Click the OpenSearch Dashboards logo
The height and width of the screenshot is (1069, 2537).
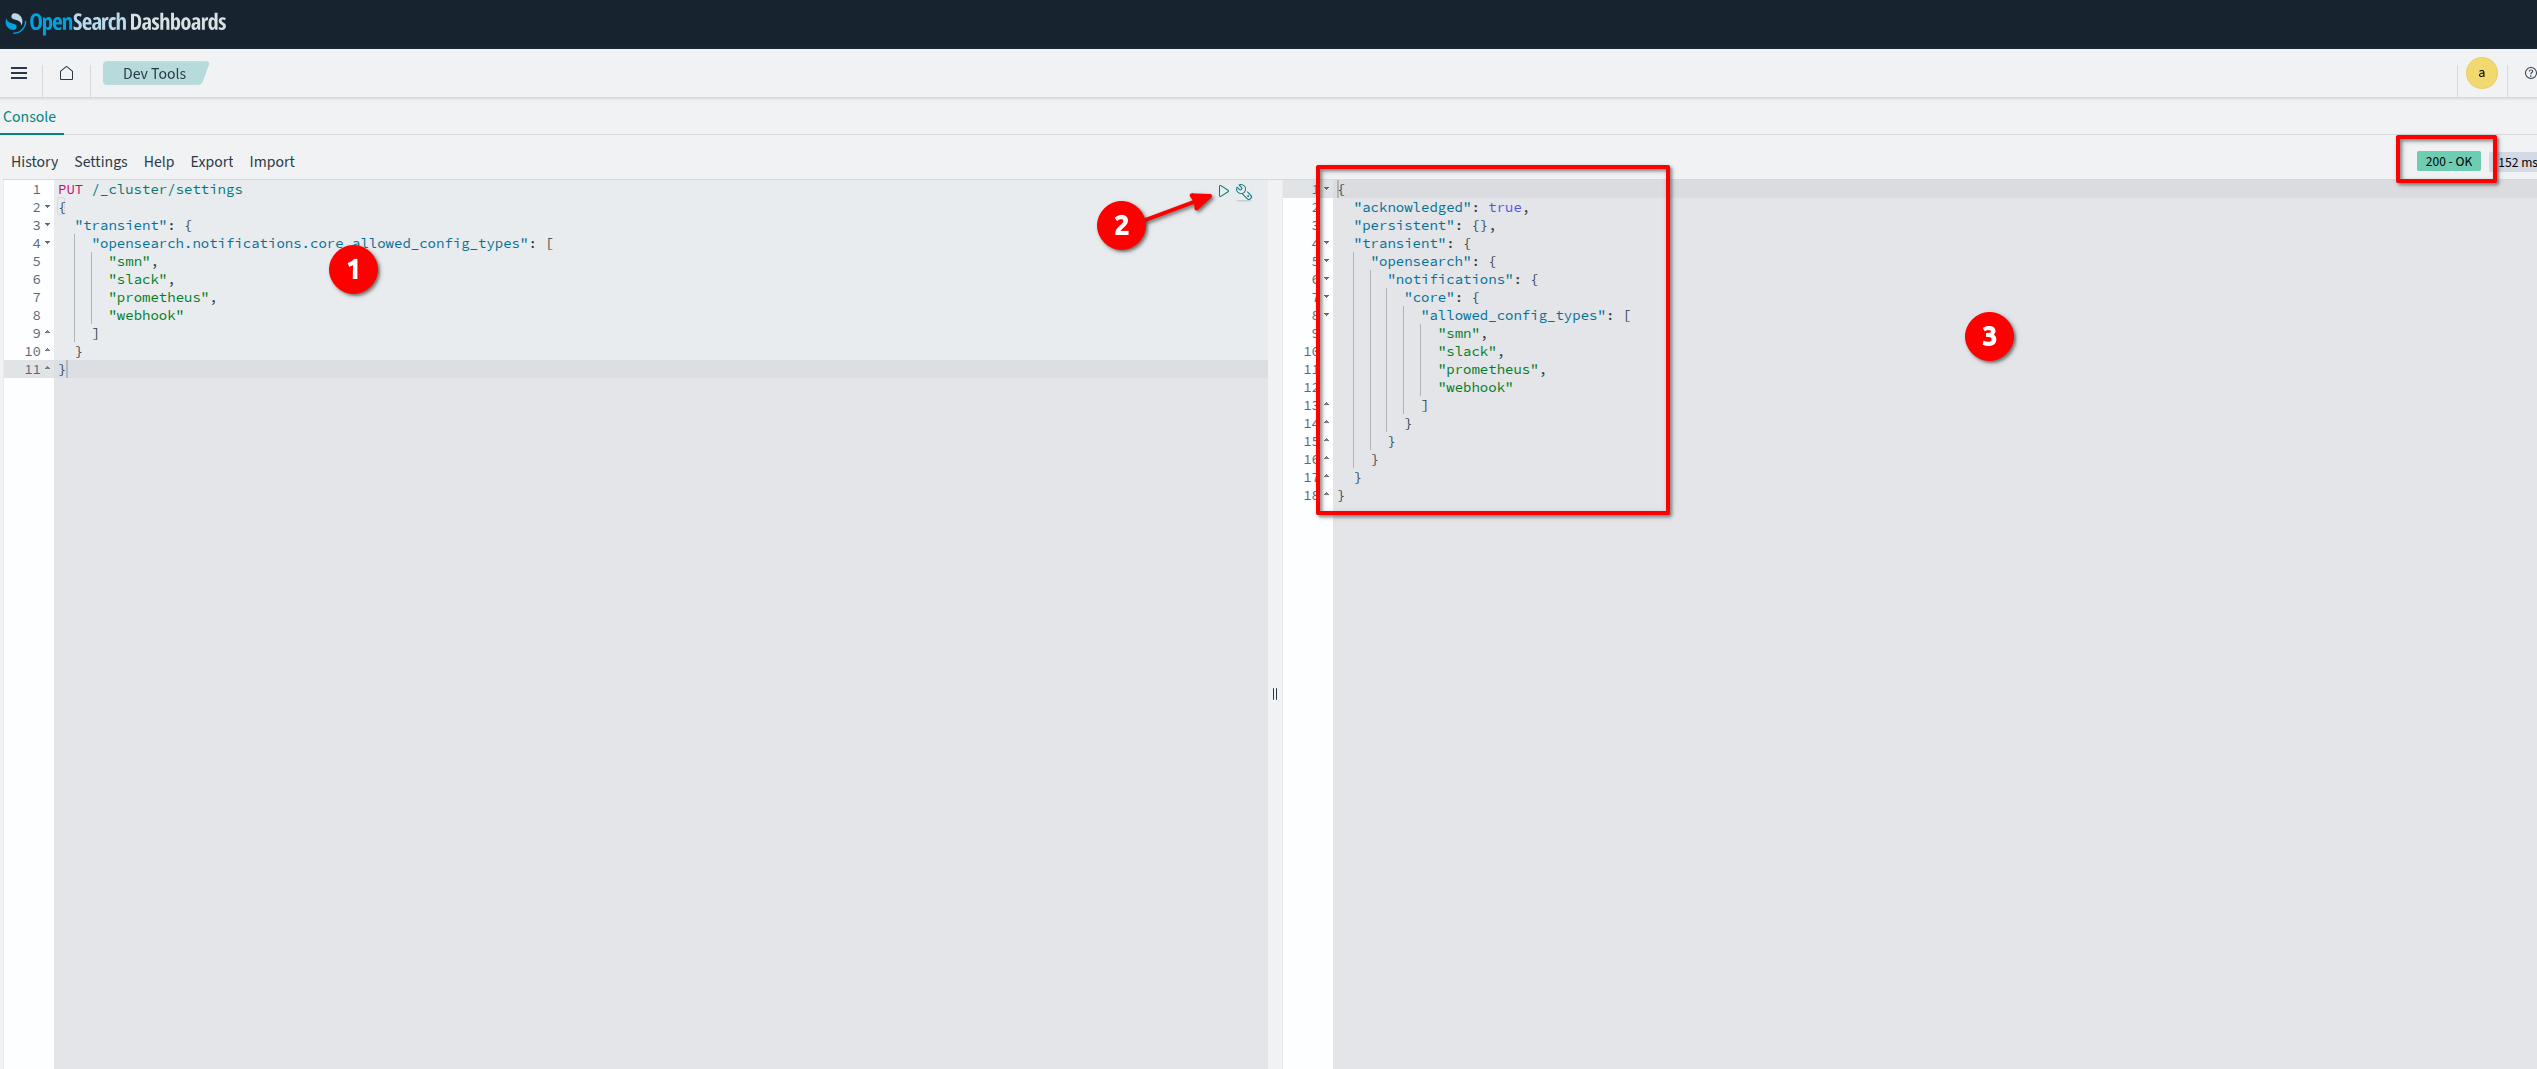pos(116,22)
